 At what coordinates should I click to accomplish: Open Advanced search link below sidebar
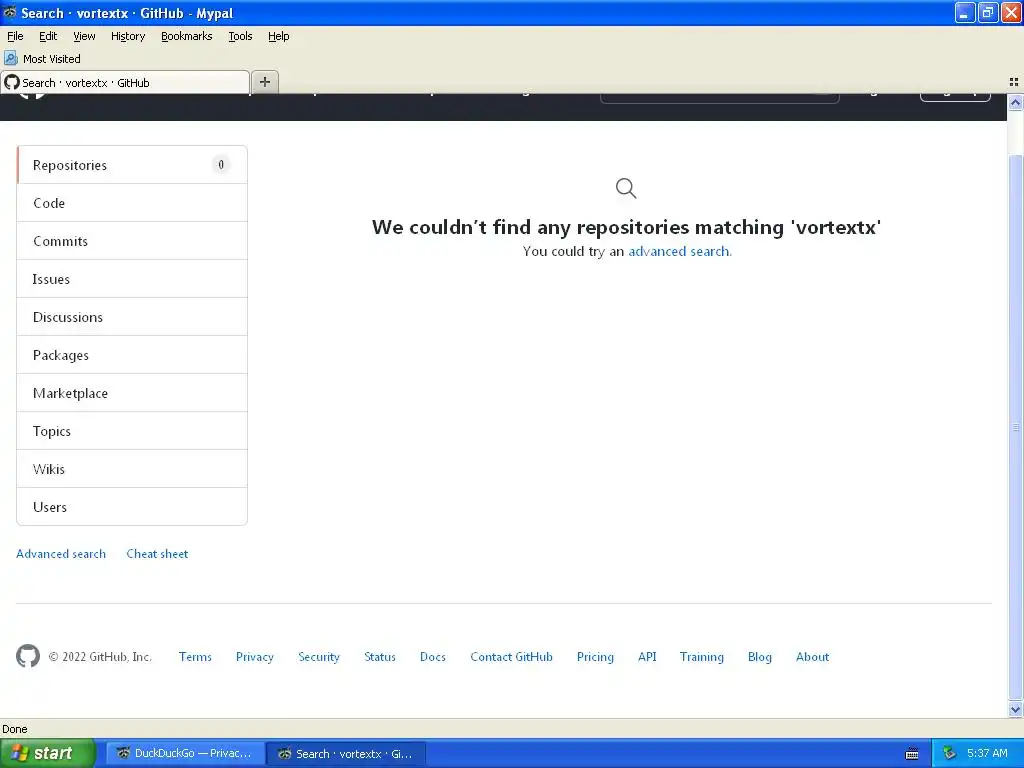pos(61,554)
